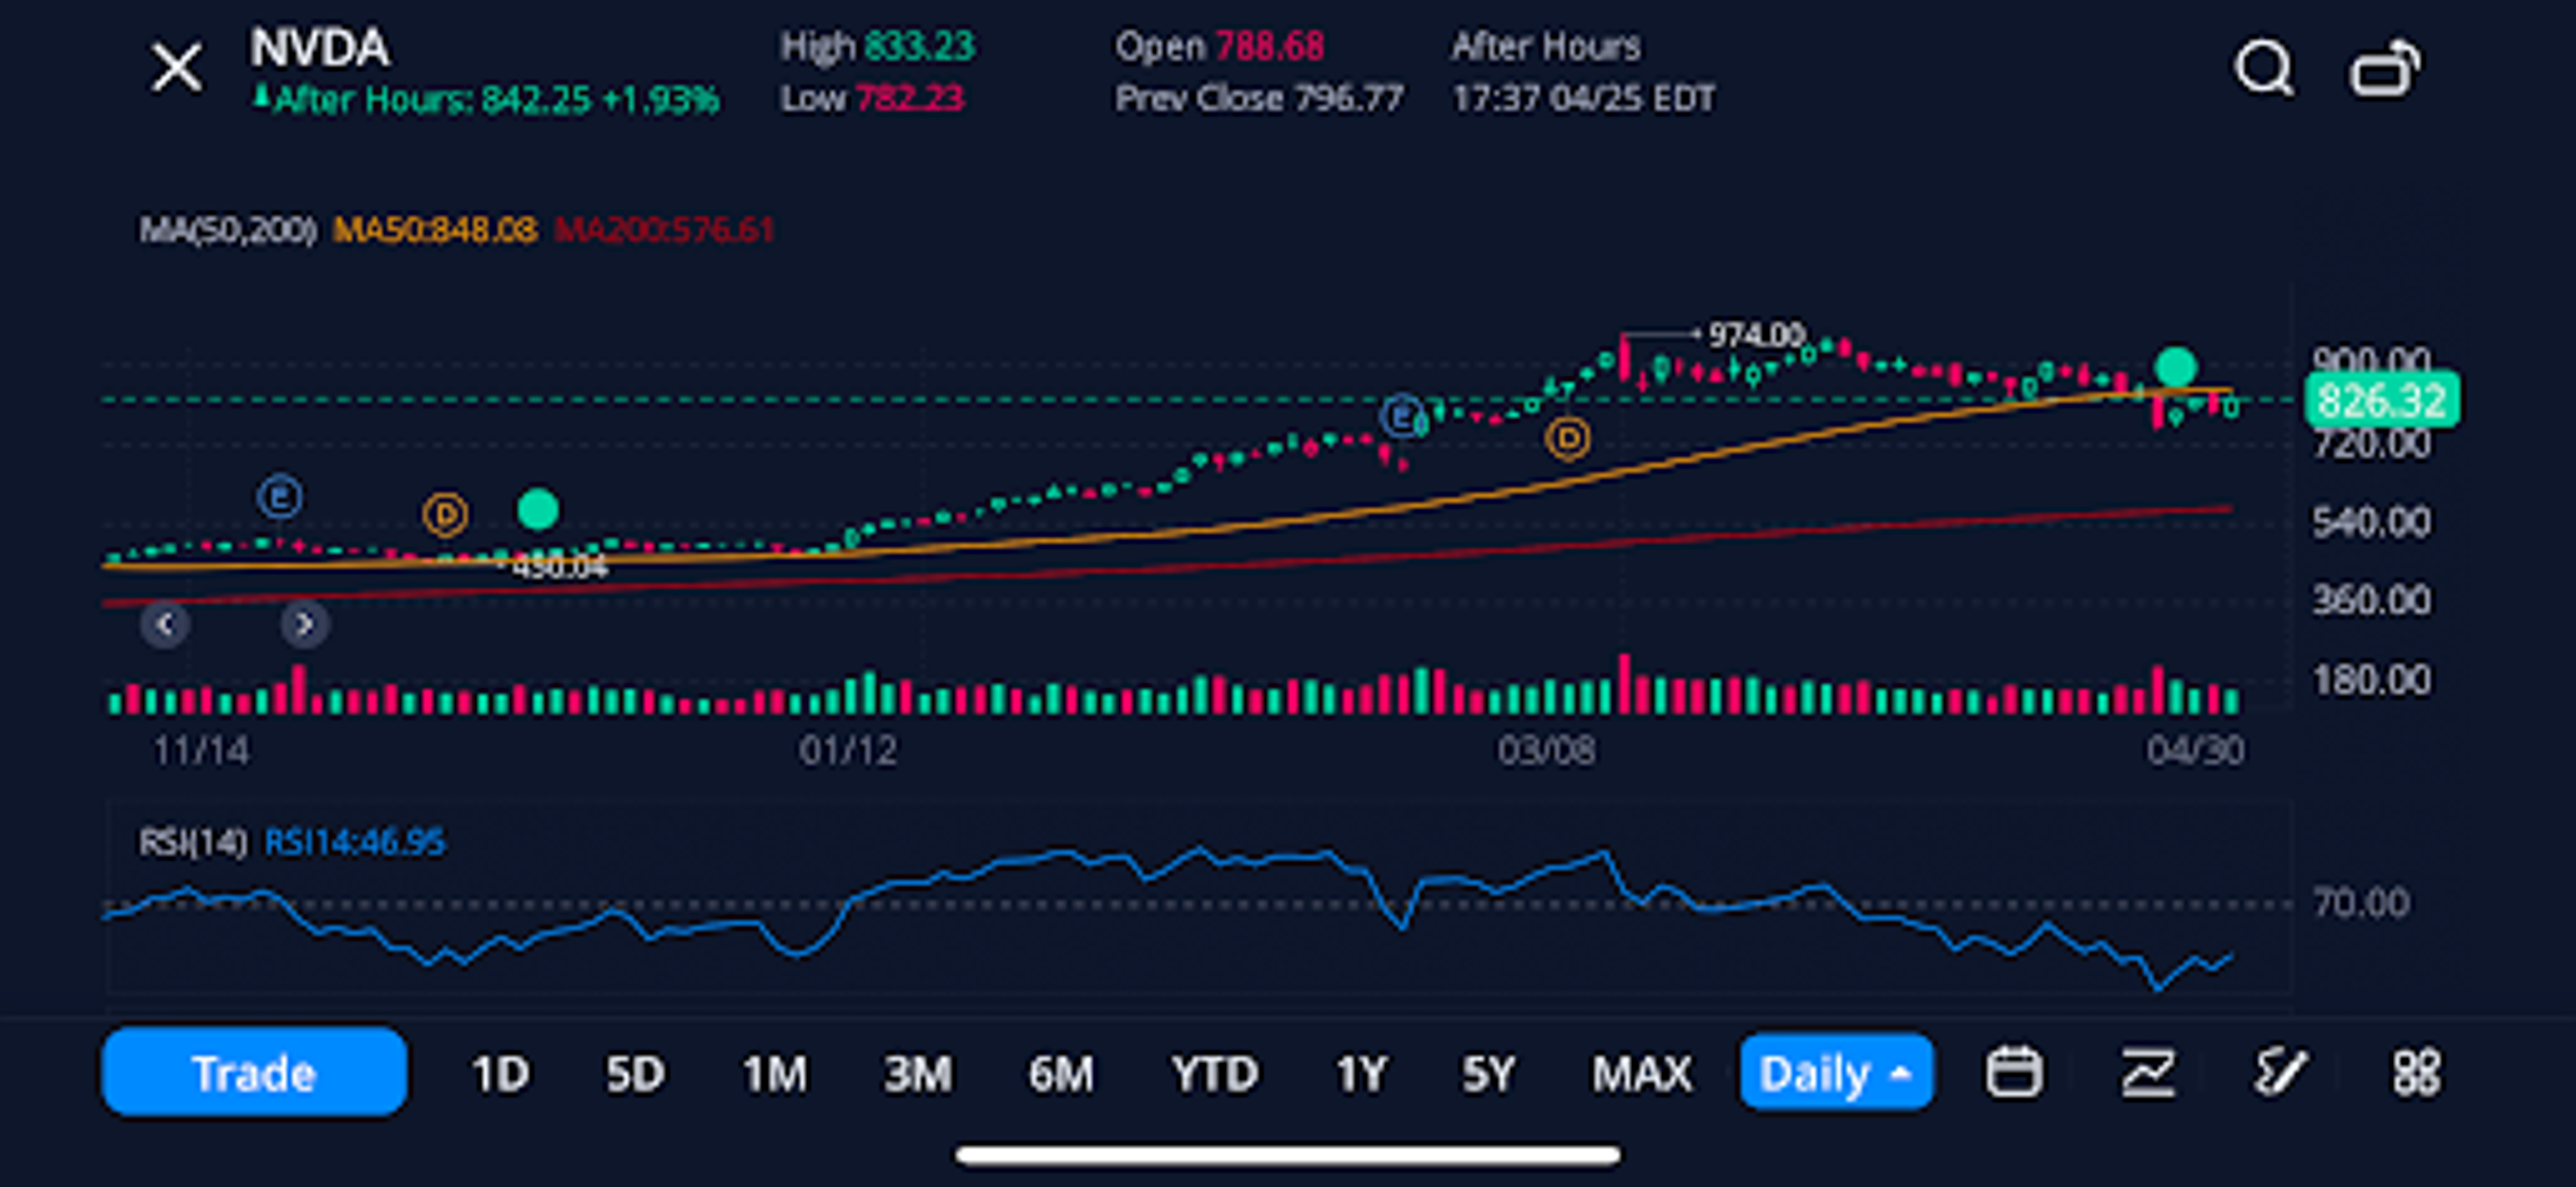Show the MAX range
The image size is (2576, 1187).
click(1642, 1074)
